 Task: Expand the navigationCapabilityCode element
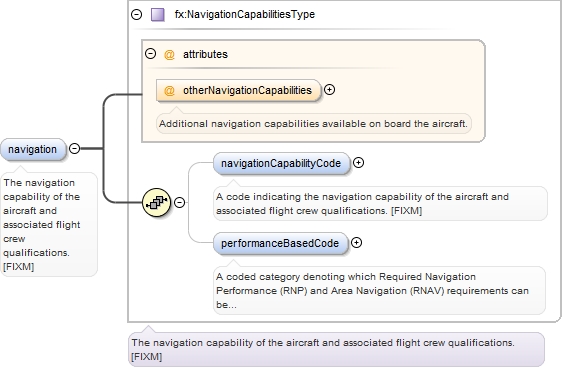click(358, 162)
